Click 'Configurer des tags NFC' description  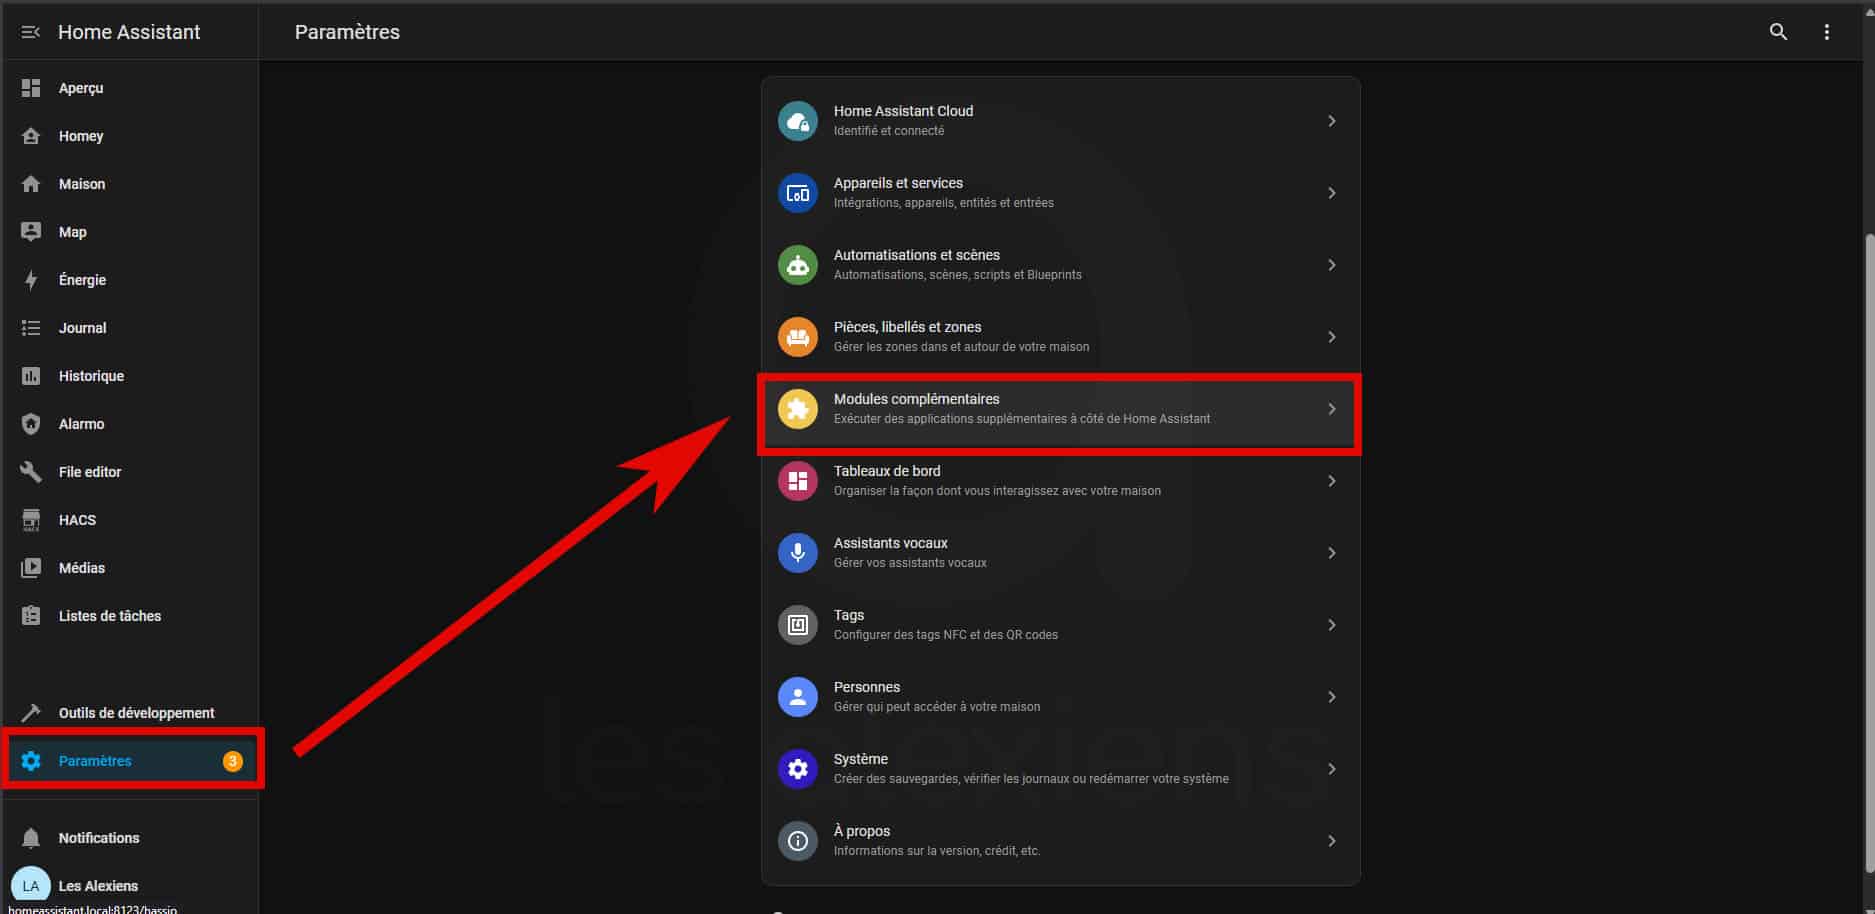click(946, 635)
